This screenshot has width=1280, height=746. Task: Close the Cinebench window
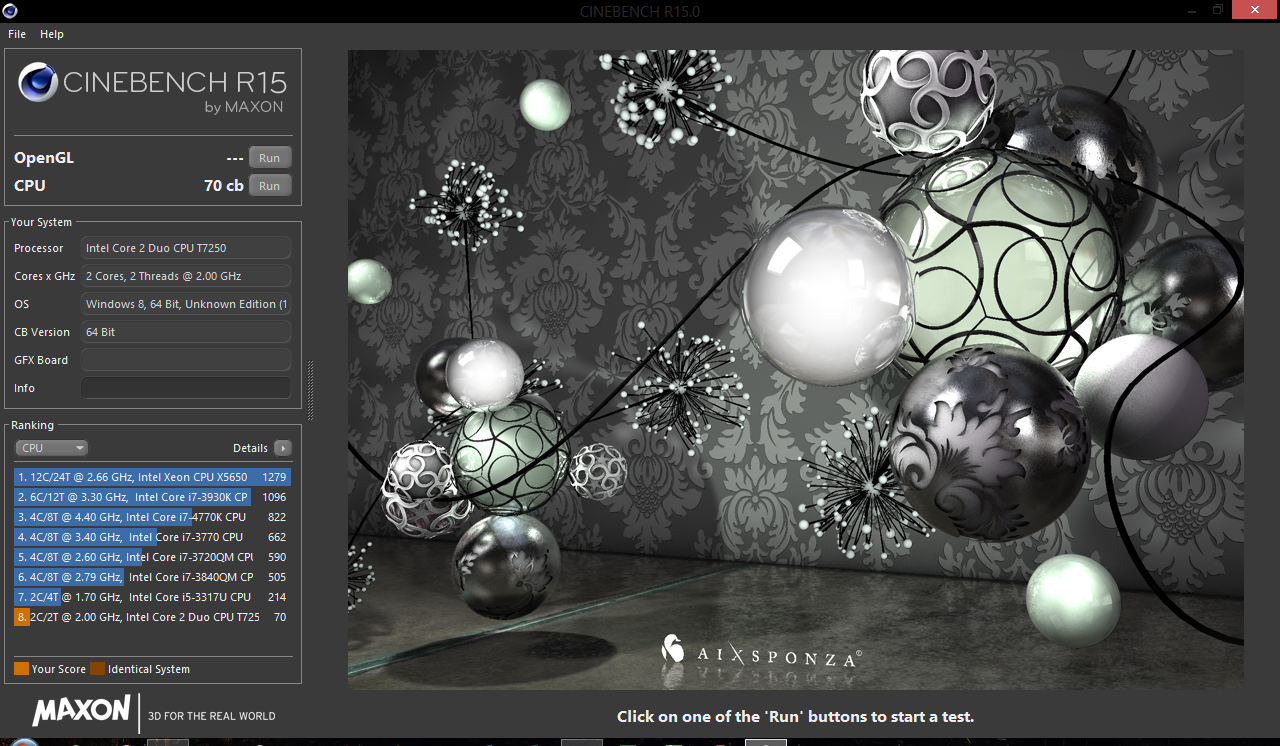(x=1256, y=10)
